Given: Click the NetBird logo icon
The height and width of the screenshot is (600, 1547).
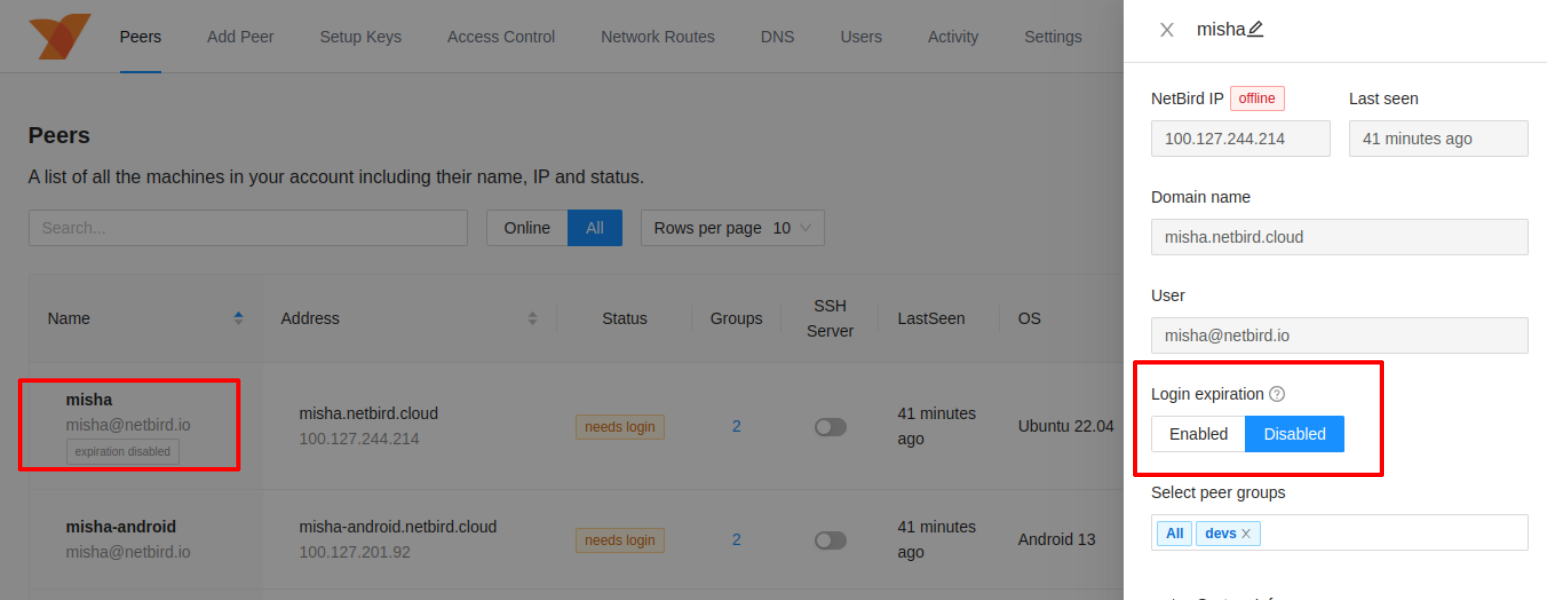Looking at the screenshot, I should tap(59, 36).
